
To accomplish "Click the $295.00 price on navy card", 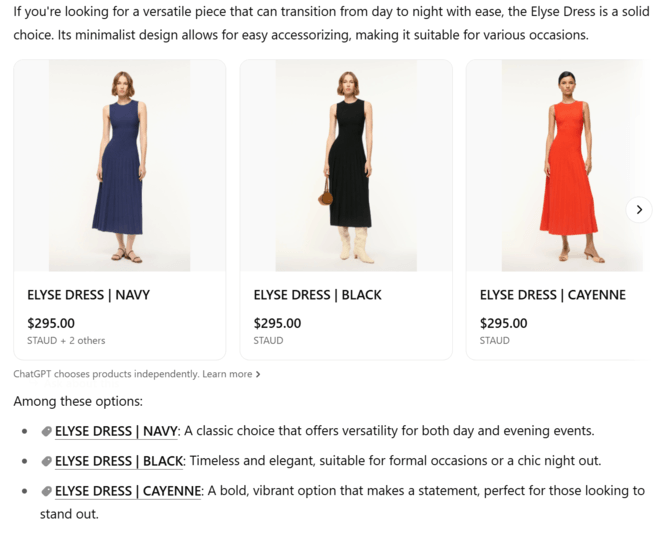I will 51,323.
